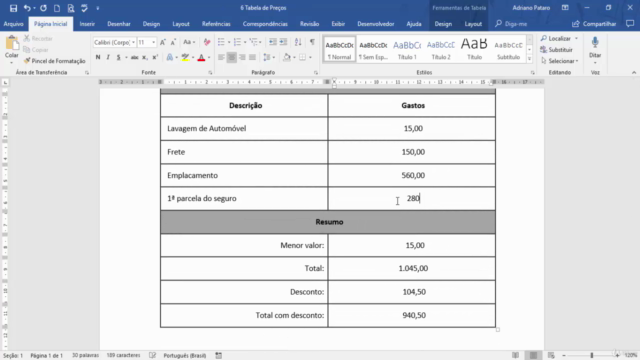This screenshot has width=640, height=360.
Task: Click the Colar paste icon
Action: 11,44
